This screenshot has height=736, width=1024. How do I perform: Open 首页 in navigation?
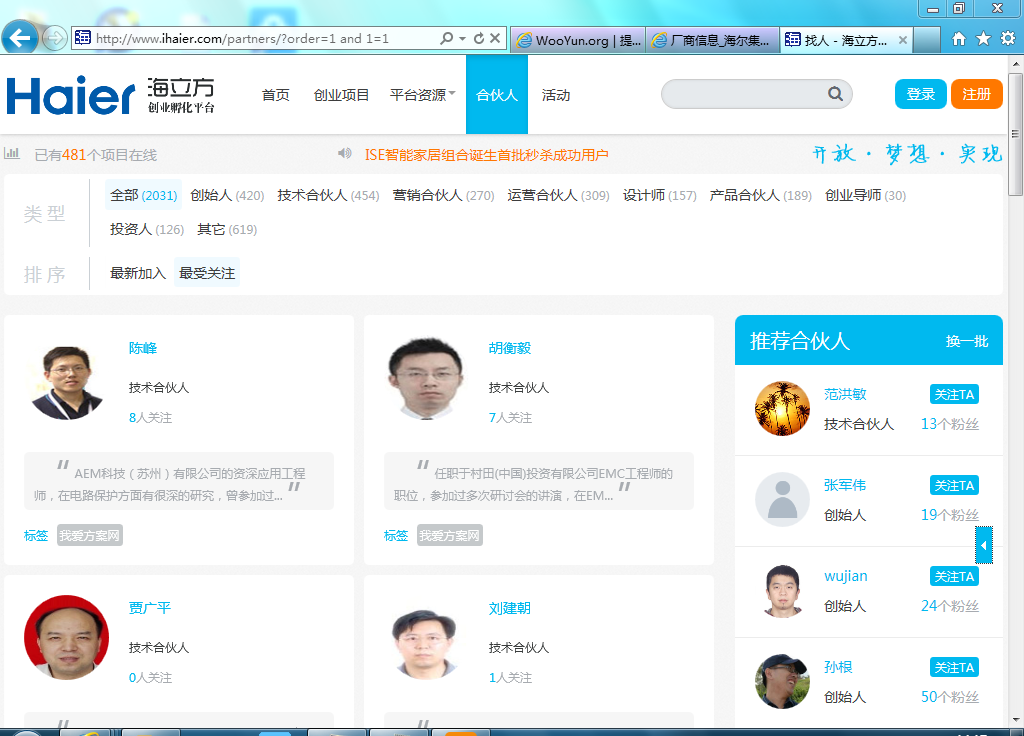(276, 95)
